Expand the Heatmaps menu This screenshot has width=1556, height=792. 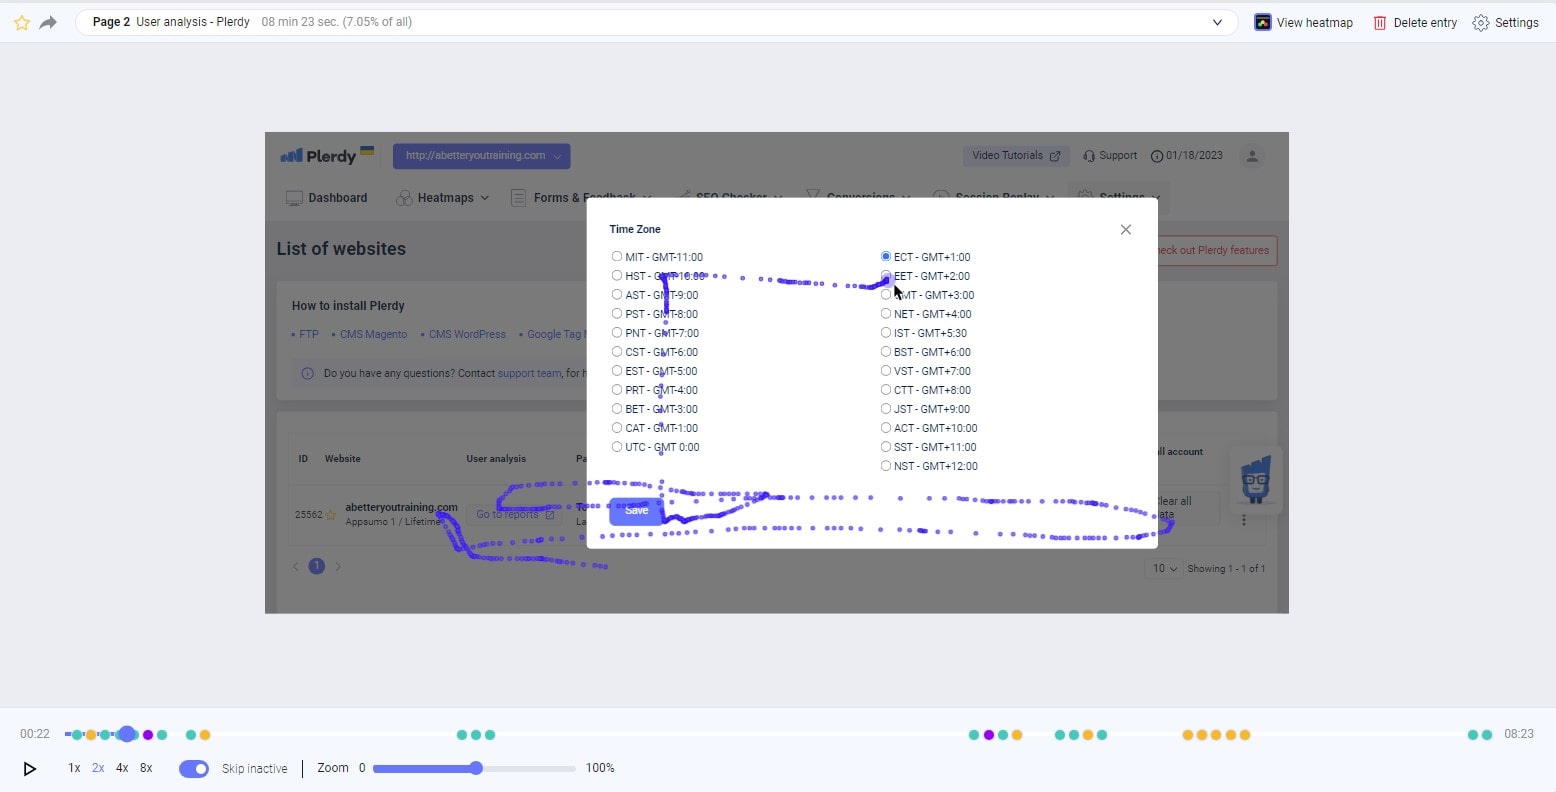[443, 198]
